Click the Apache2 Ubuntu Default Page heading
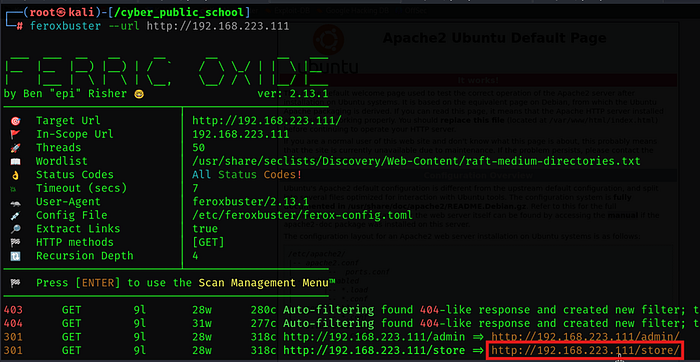This screenshot has width=700, height=362. [495, 38]
